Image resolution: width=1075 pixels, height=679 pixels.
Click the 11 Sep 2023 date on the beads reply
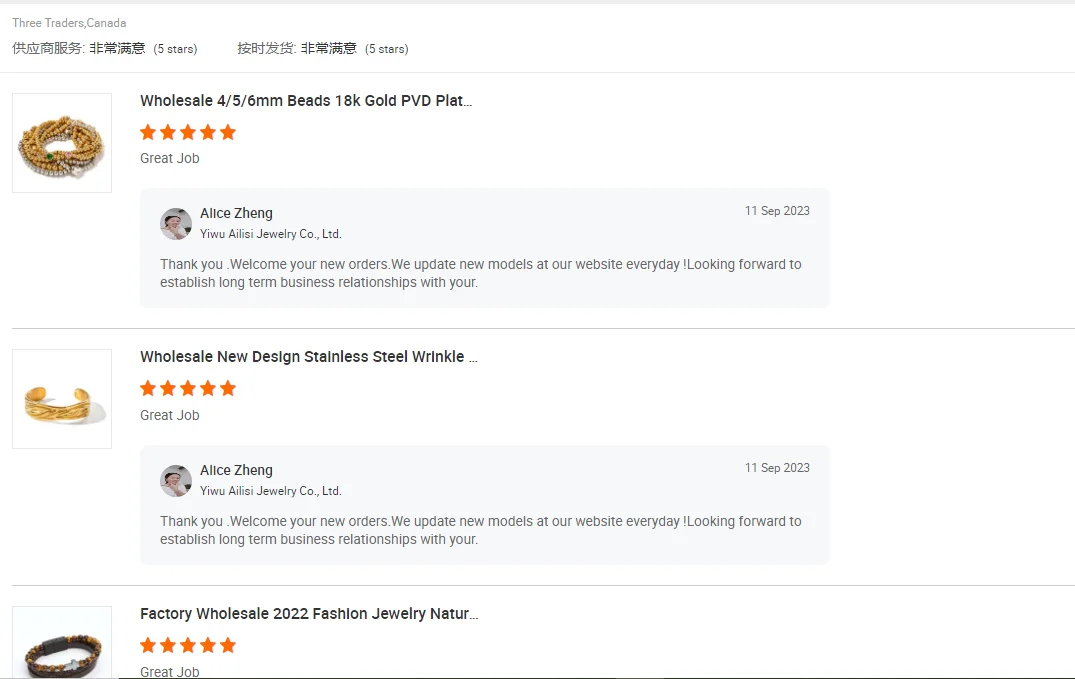pos(777,211)
